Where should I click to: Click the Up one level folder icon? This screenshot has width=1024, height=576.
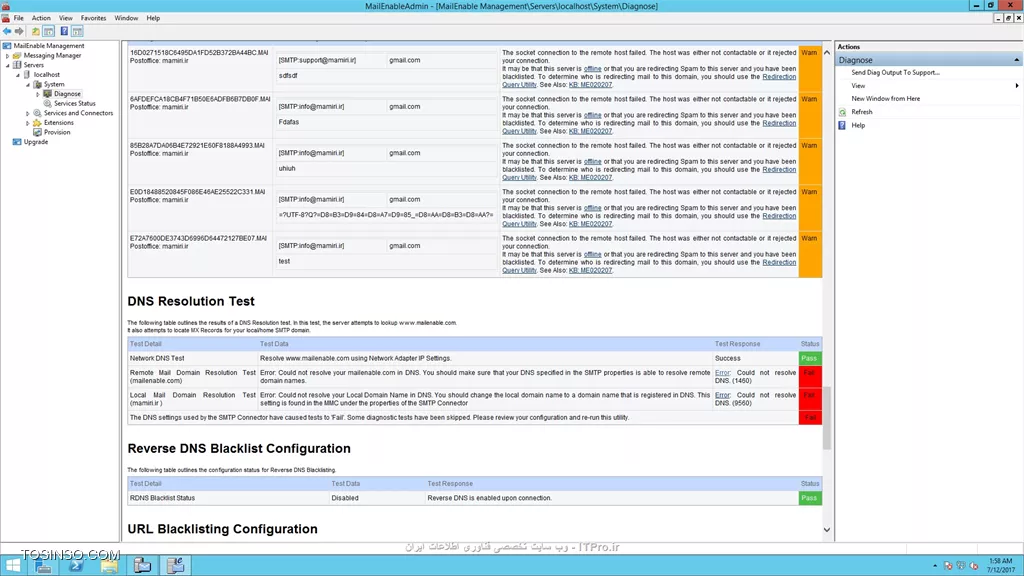coord(36,31)
